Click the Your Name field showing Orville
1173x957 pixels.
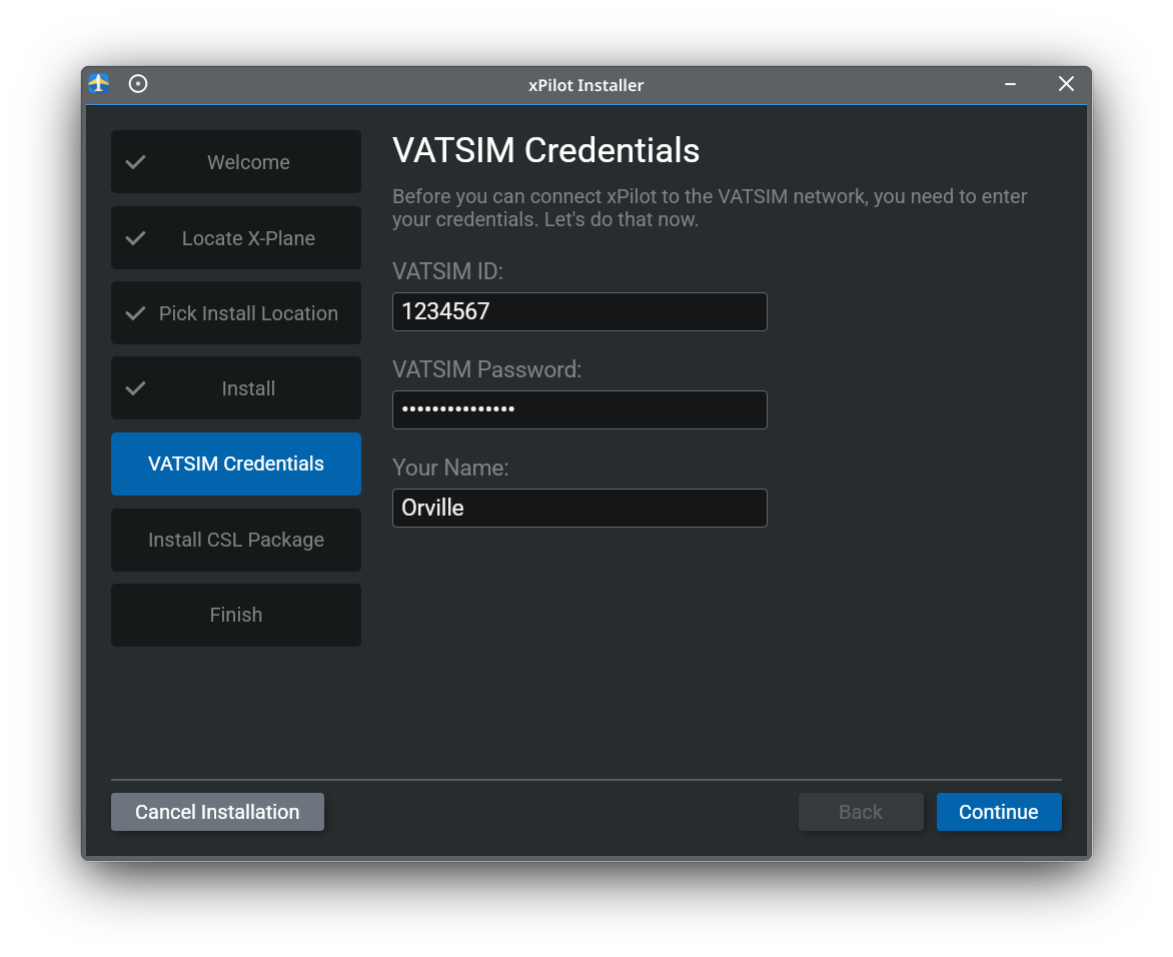click(x=579, y=507)
